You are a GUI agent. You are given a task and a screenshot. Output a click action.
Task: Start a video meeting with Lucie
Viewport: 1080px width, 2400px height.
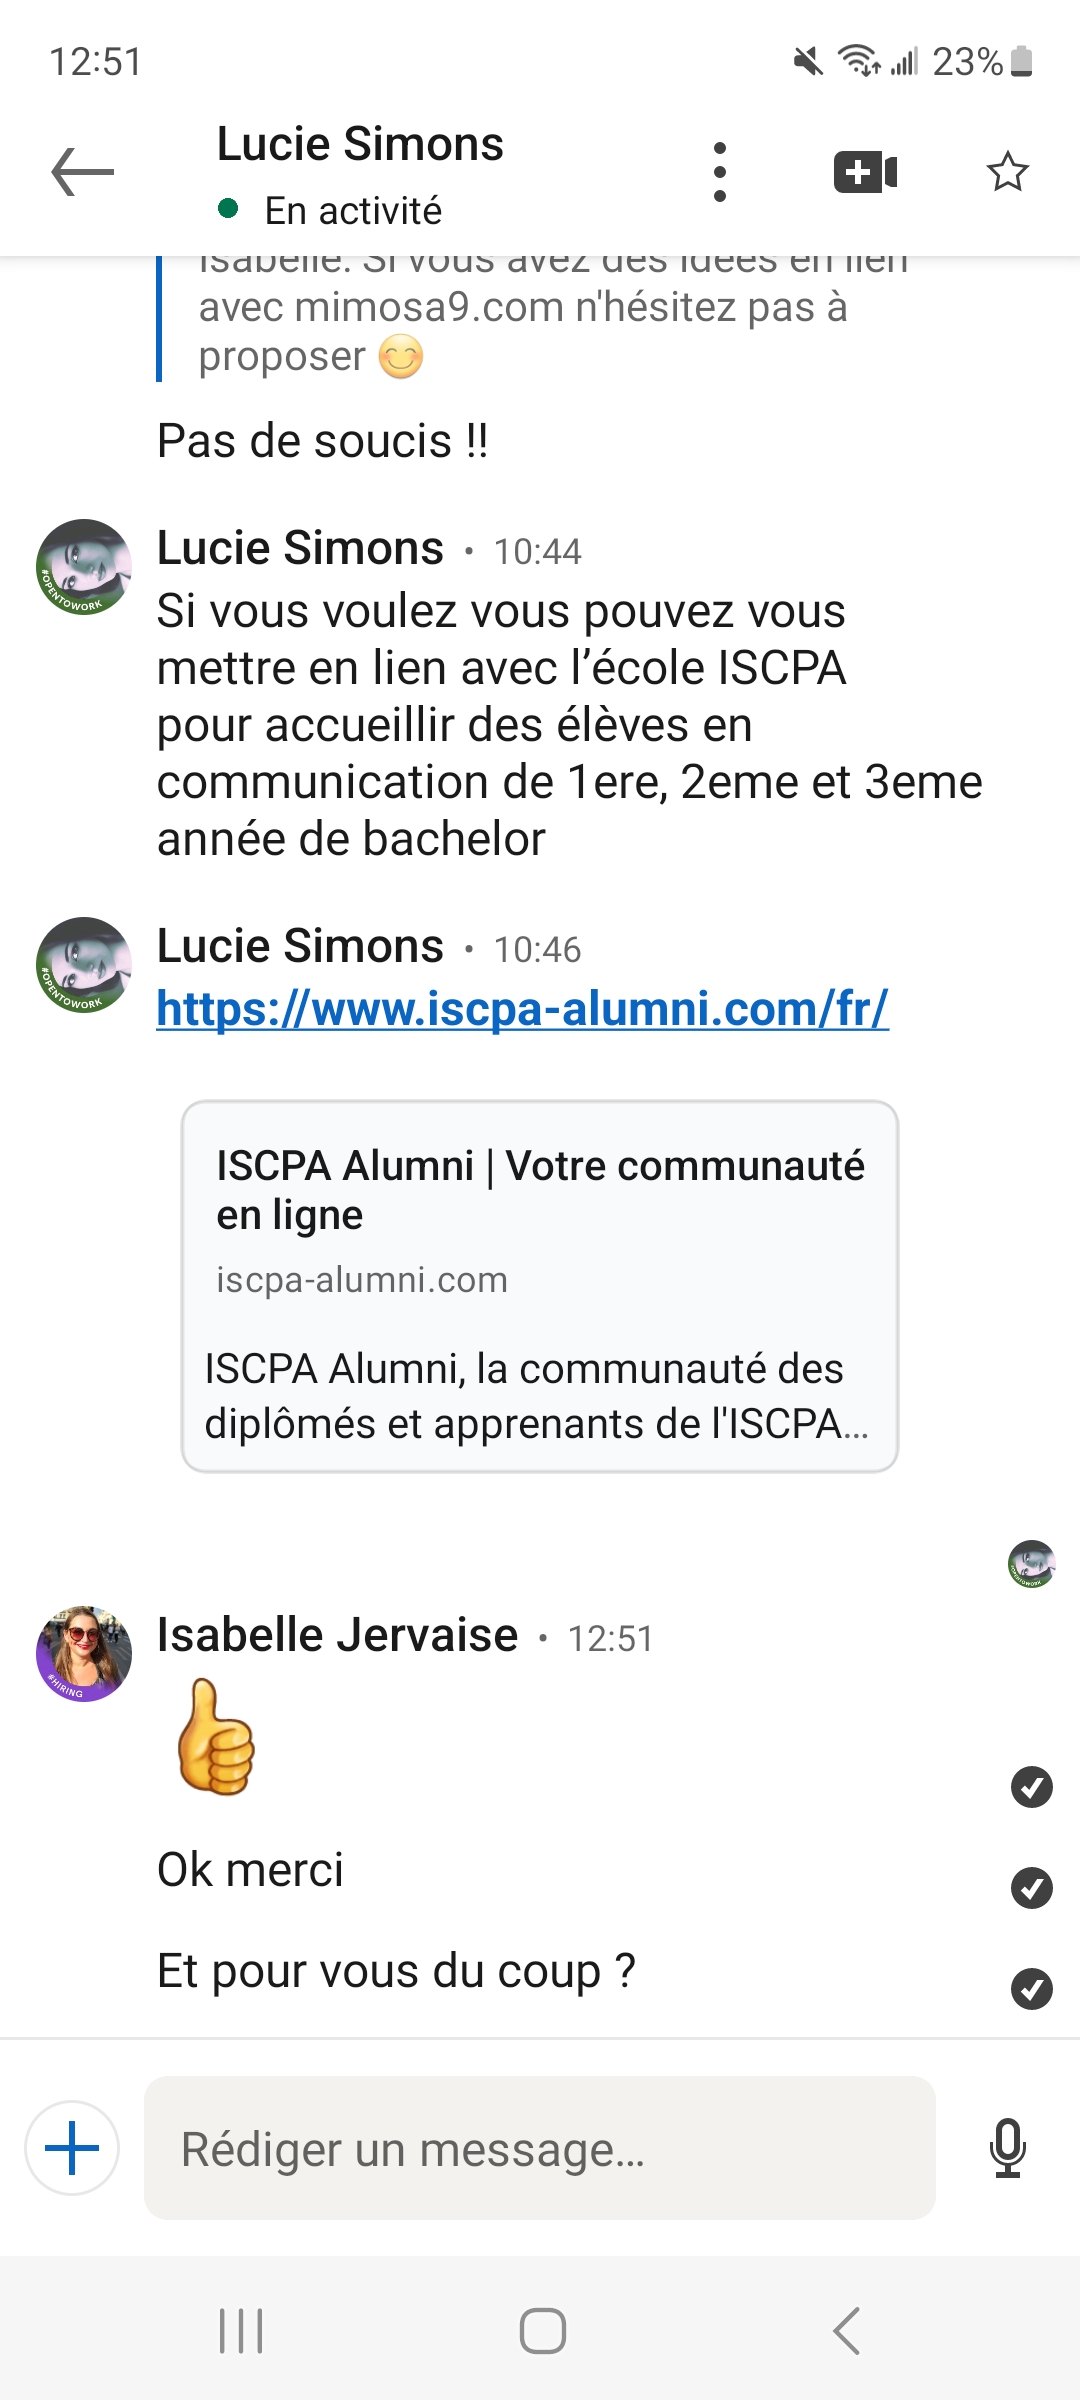[865, 172]
